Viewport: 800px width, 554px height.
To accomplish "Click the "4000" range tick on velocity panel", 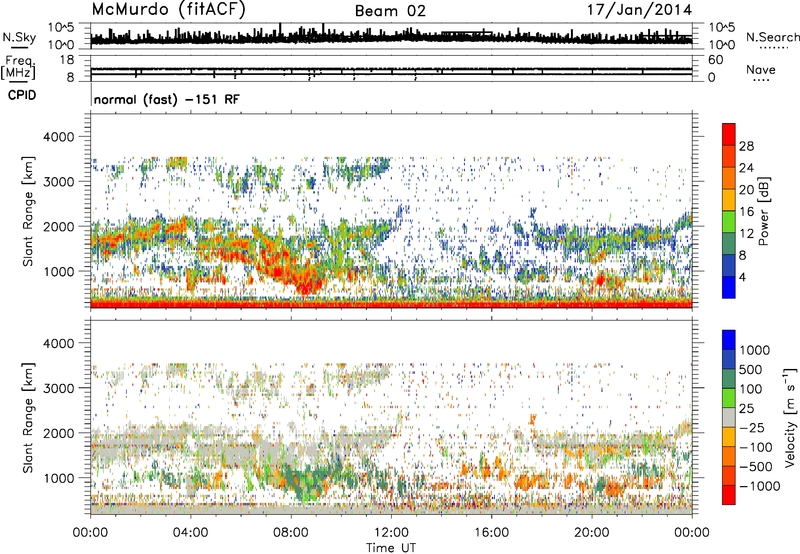I will coord(60,343).
